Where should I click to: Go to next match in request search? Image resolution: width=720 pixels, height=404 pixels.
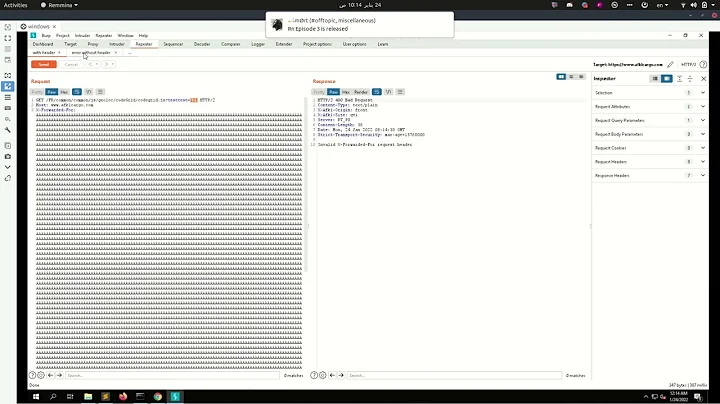pos(59,375)
